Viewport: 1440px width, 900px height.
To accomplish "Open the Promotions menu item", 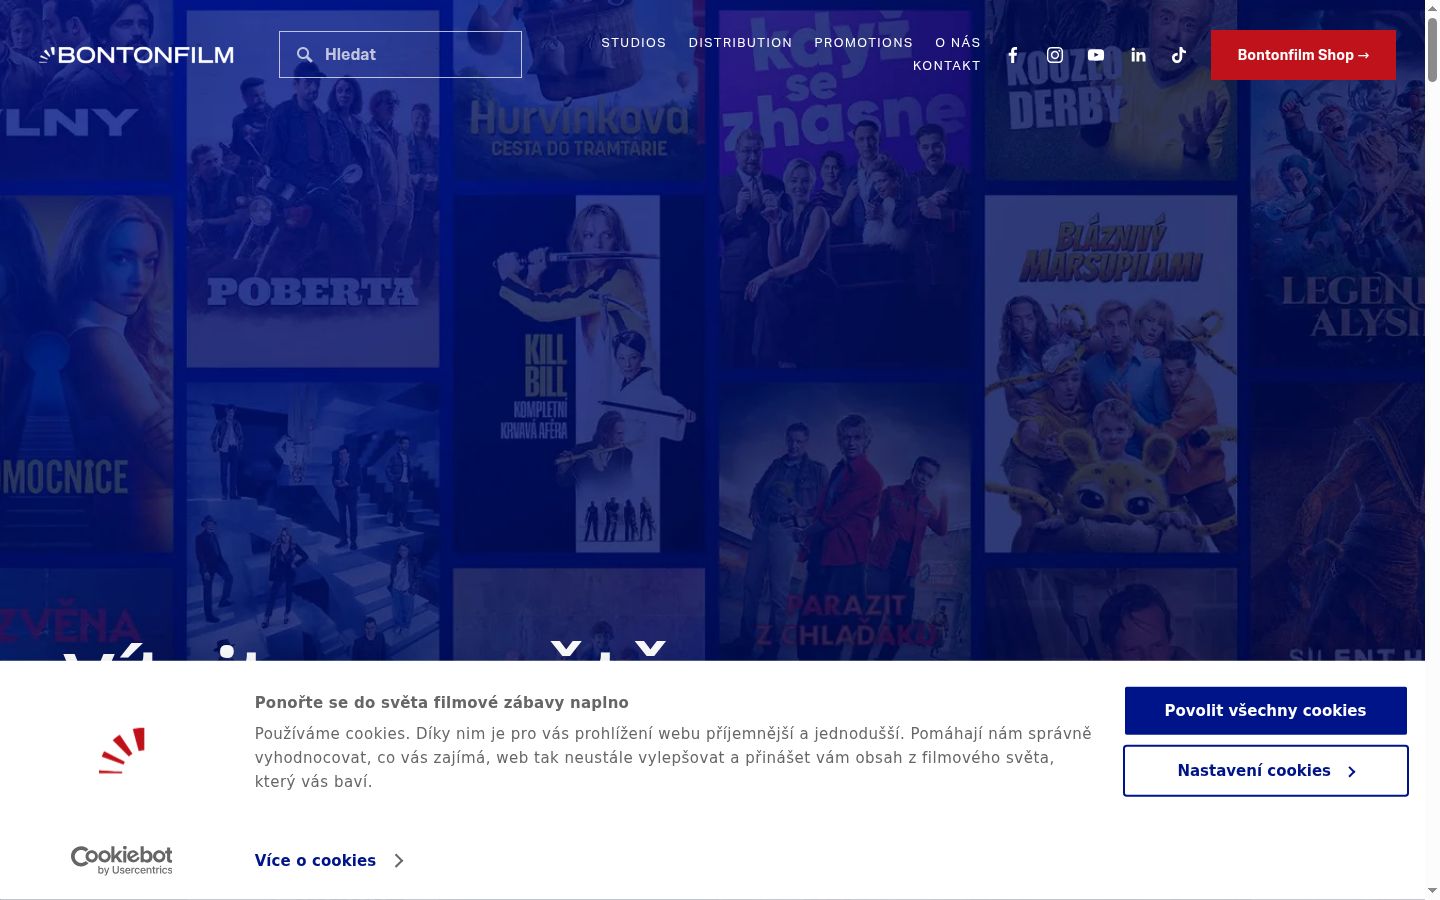I will pos(863,43).
